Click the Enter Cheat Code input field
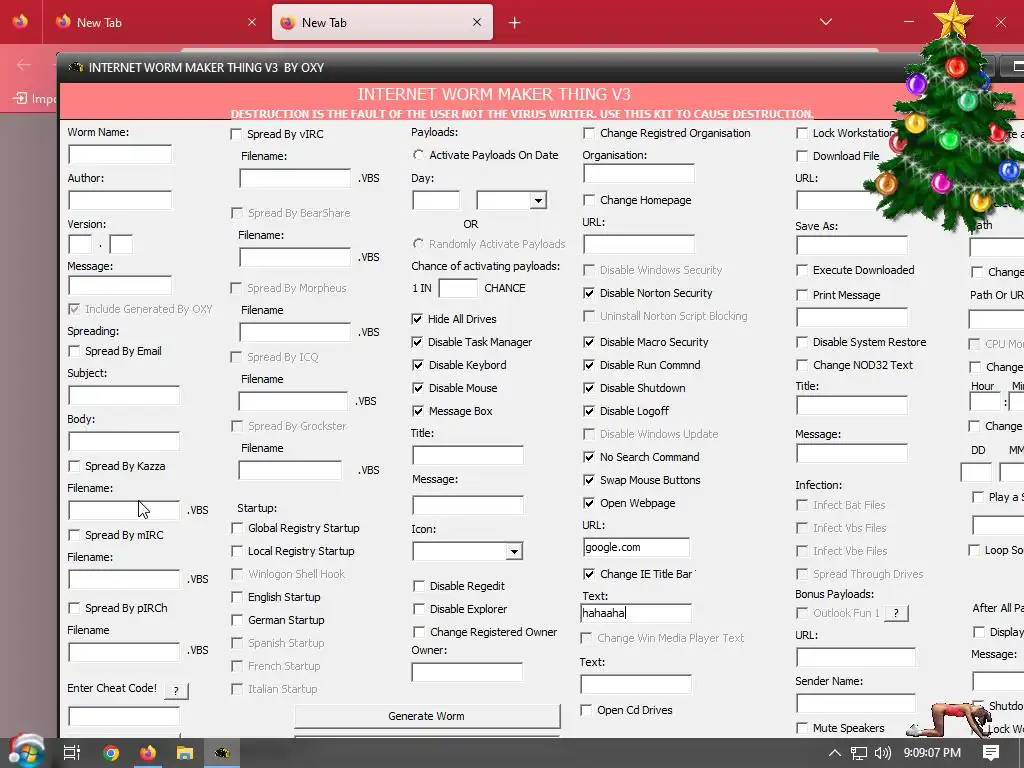 123,716
